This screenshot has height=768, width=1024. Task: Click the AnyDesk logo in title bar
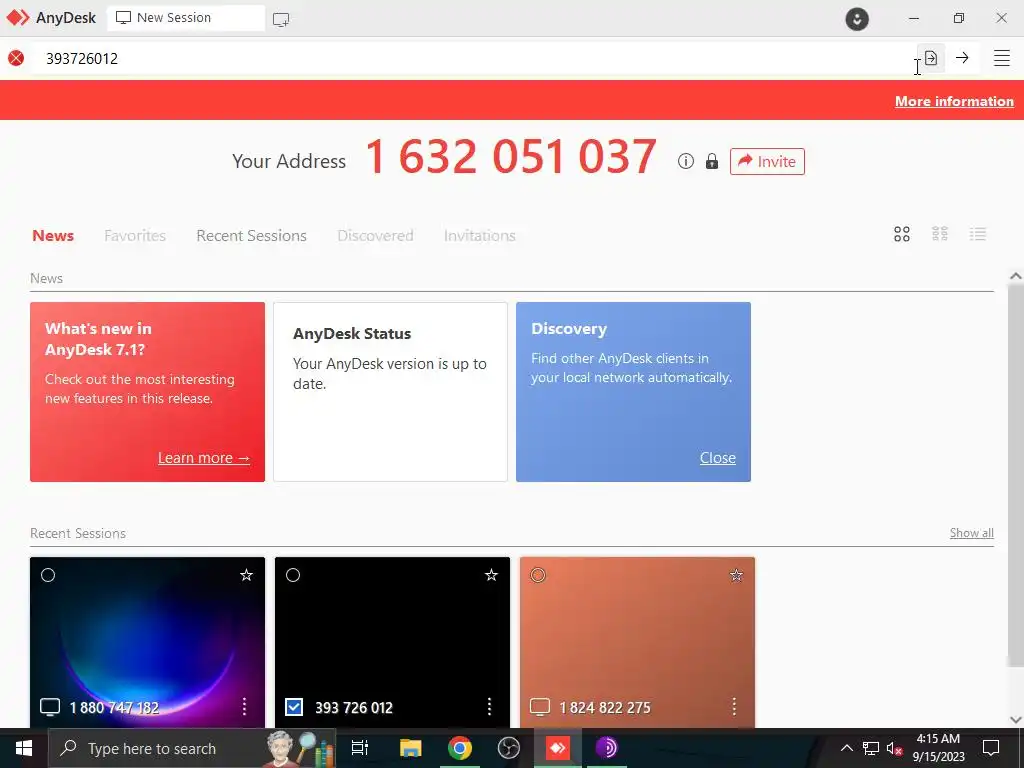tap(18, 18)
